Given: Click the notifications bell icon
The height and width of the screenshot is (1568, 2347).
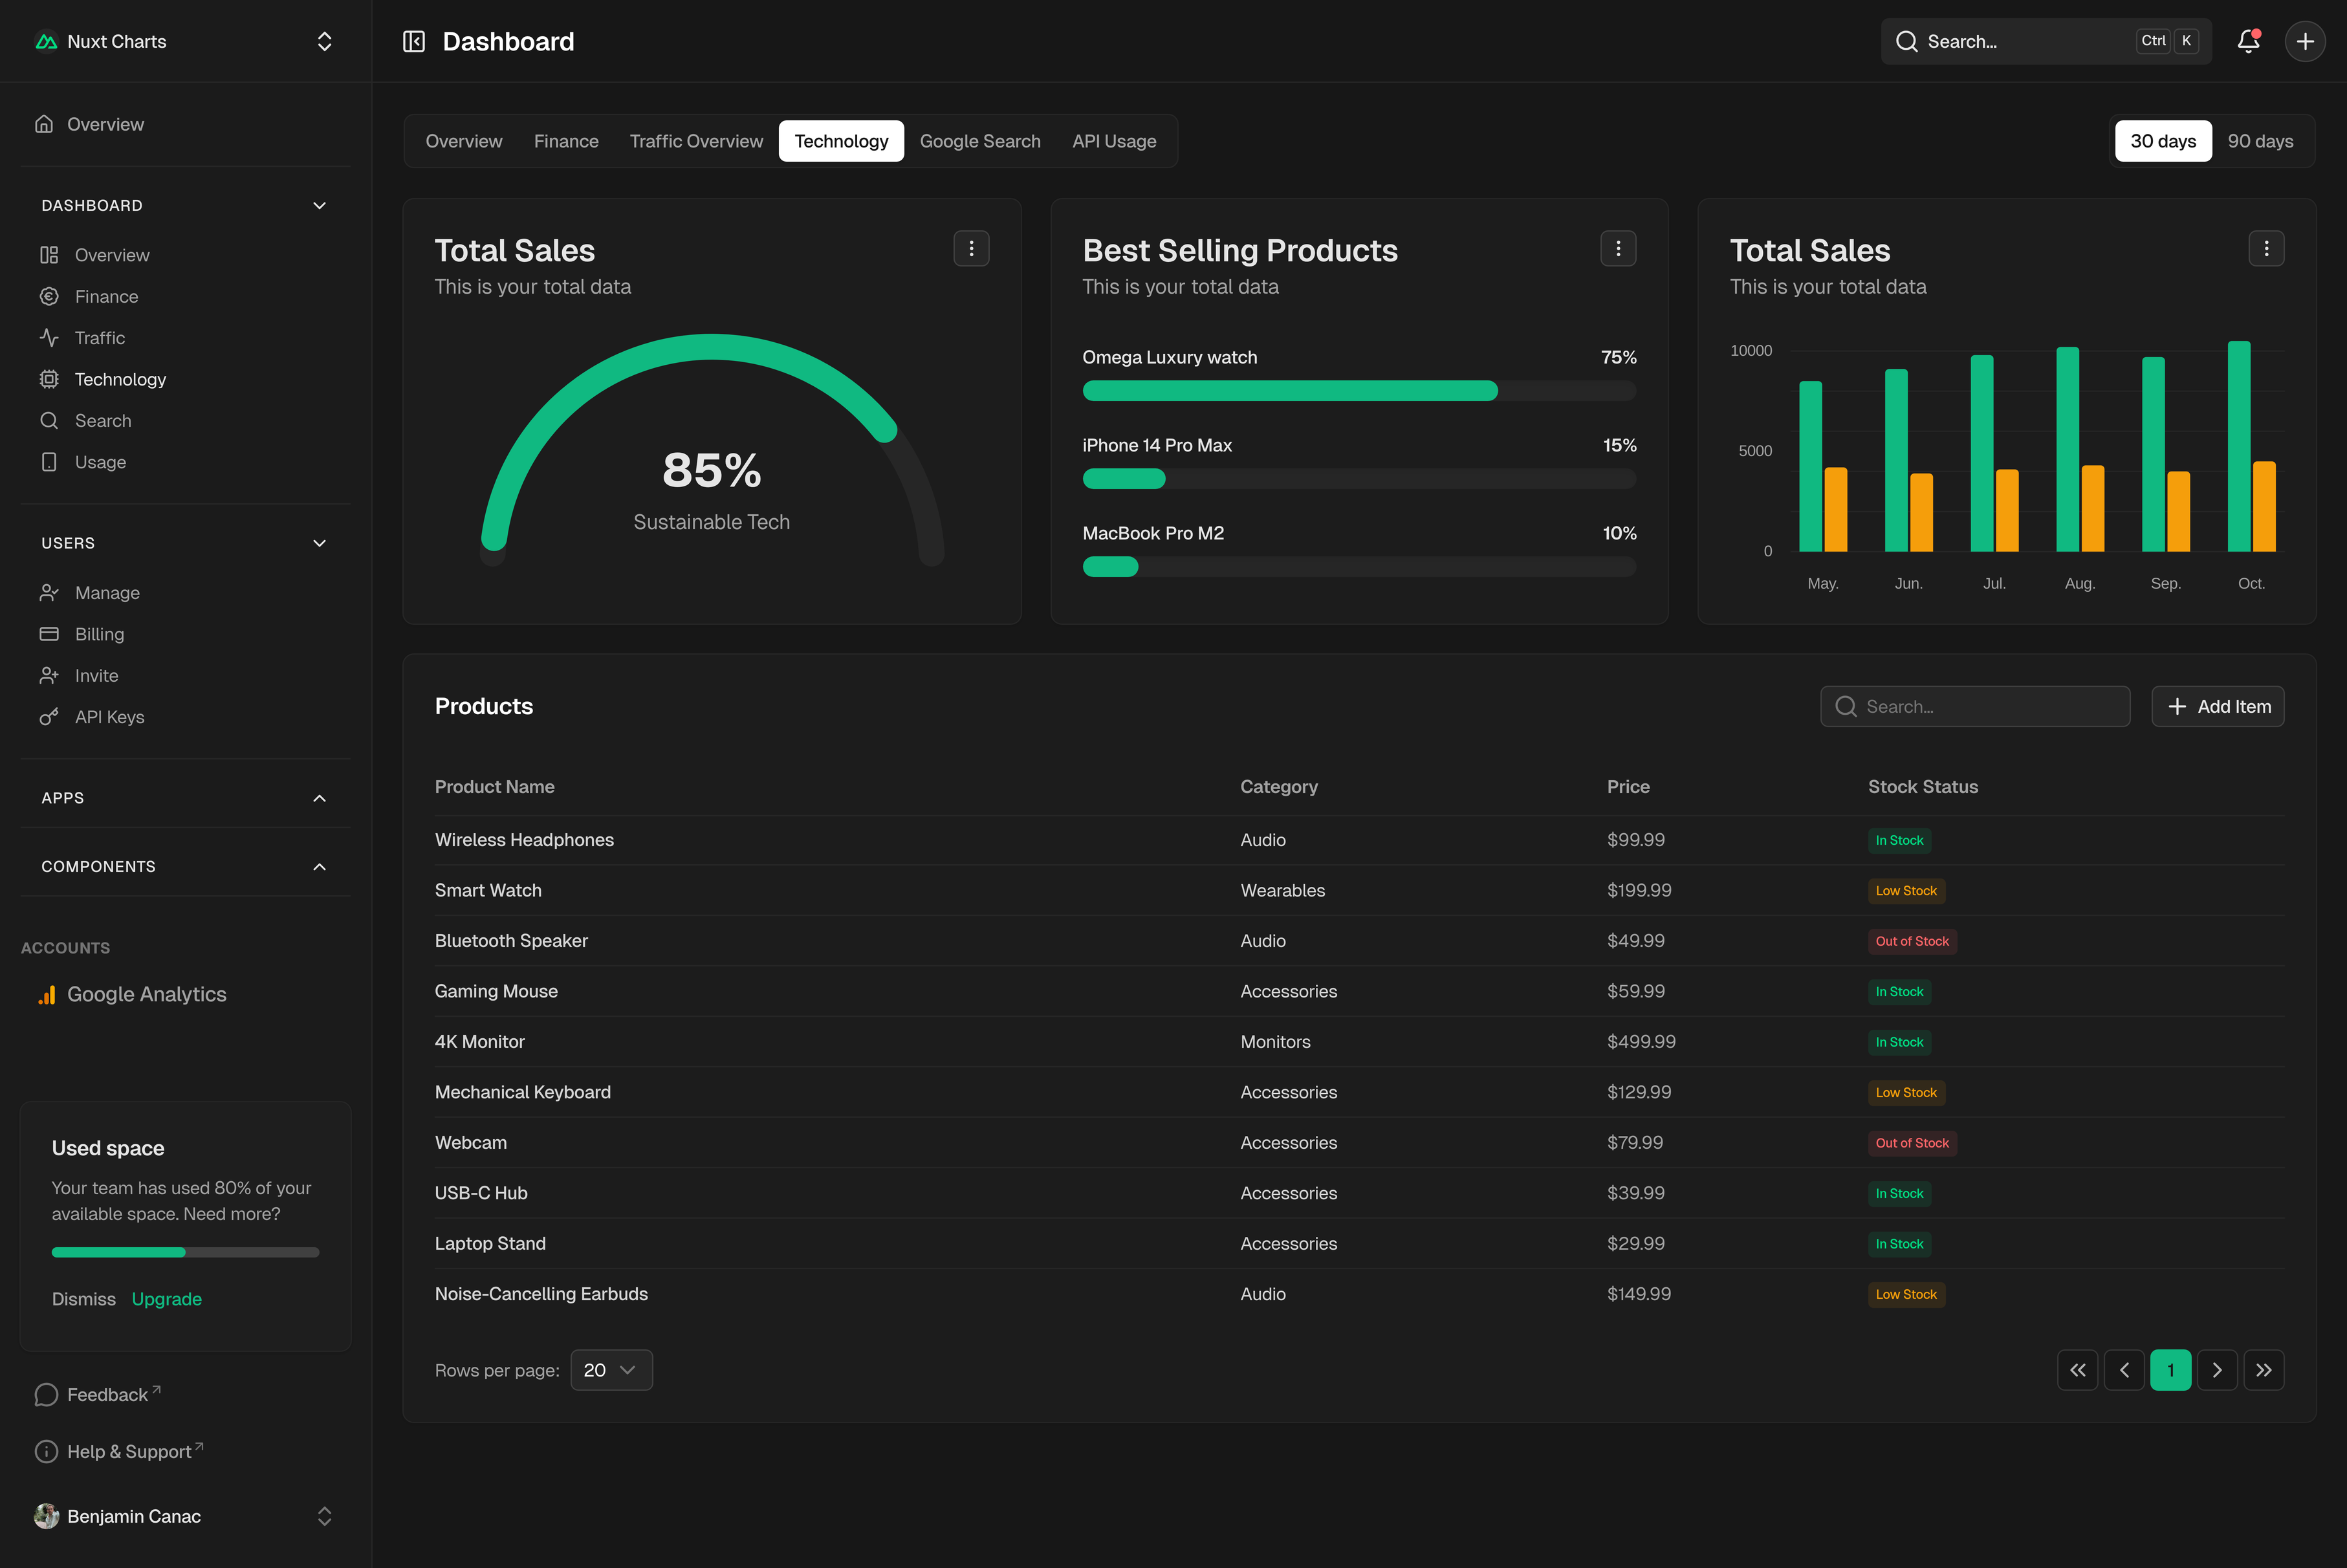Looking at the screenshot, I should (2248, 41).
